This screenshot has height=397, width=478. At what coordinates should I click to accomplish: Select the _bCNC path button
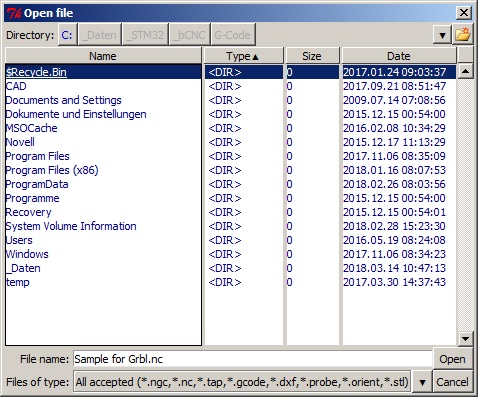(x=189, y=35)
